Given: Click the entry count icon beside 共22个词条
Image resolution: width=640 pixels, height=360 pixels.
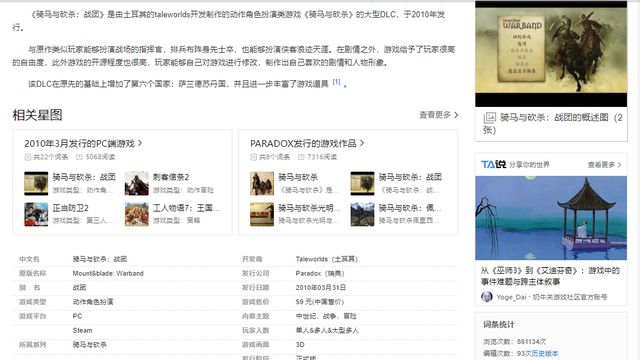Looking at the screenshot, I should click(x=28, y=157).
